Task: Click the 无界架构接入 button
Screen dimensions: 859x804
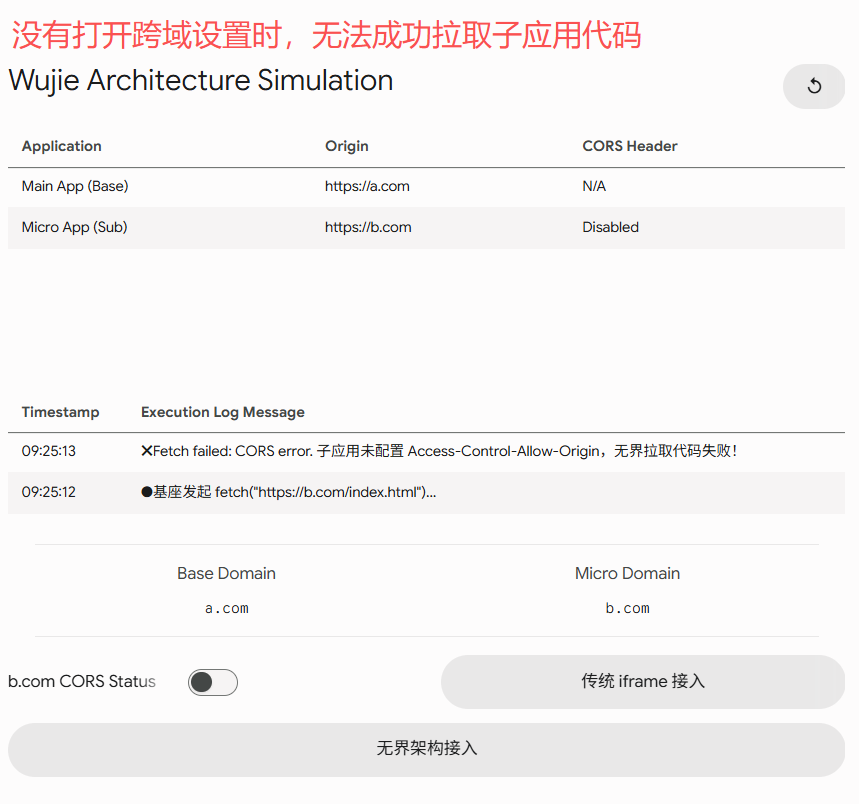Action: click(x=426, y=749)
